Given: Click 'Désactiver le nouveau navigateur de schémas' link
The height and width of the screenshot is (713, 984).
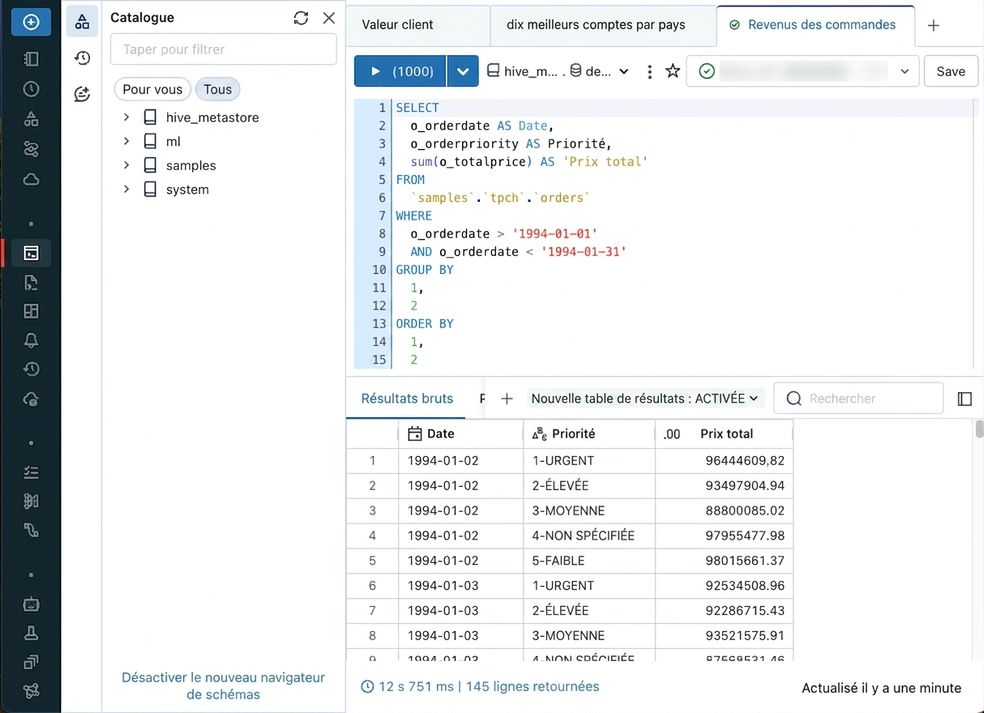Looking at the screenshot, I should [223, 686].
